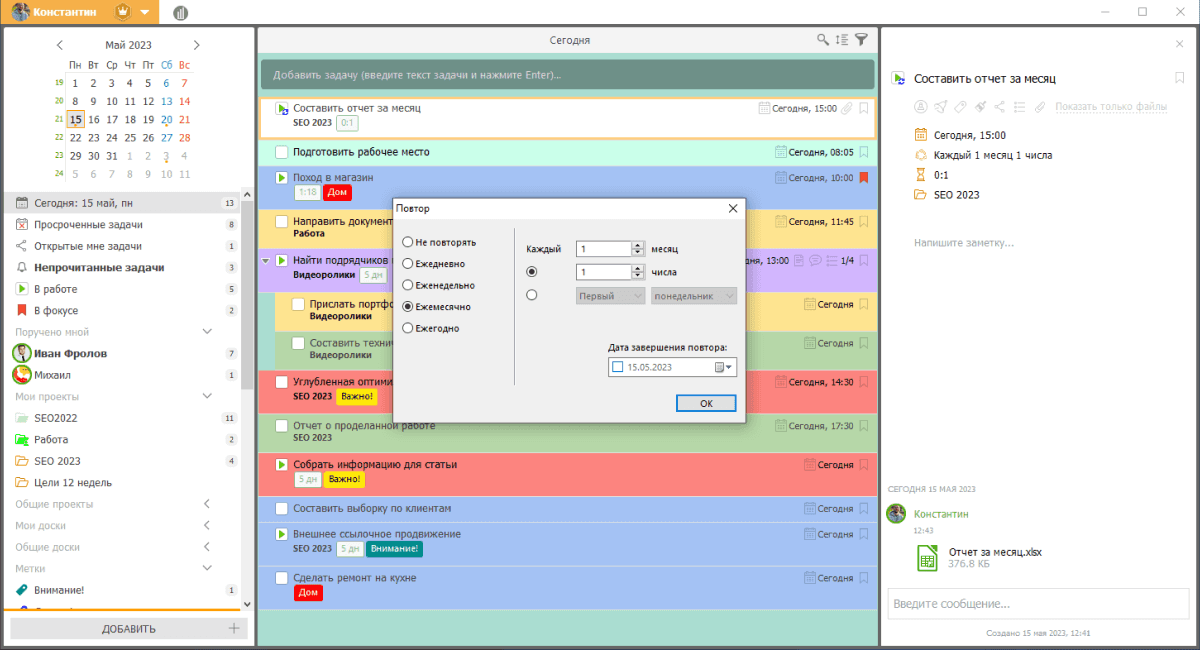Click the sort order icon above the task list

pos(842,40)
